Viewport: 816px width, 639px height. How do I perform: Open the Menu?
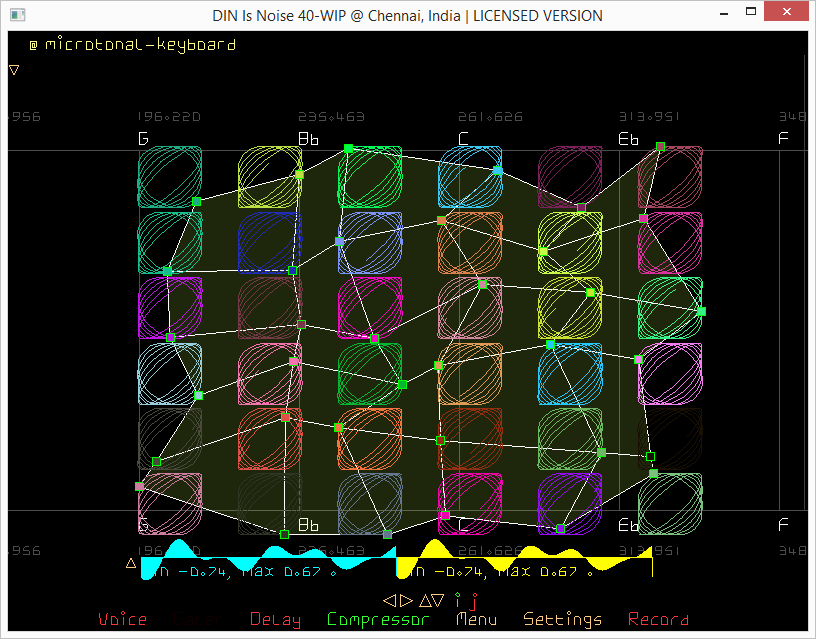coord(476,620)
